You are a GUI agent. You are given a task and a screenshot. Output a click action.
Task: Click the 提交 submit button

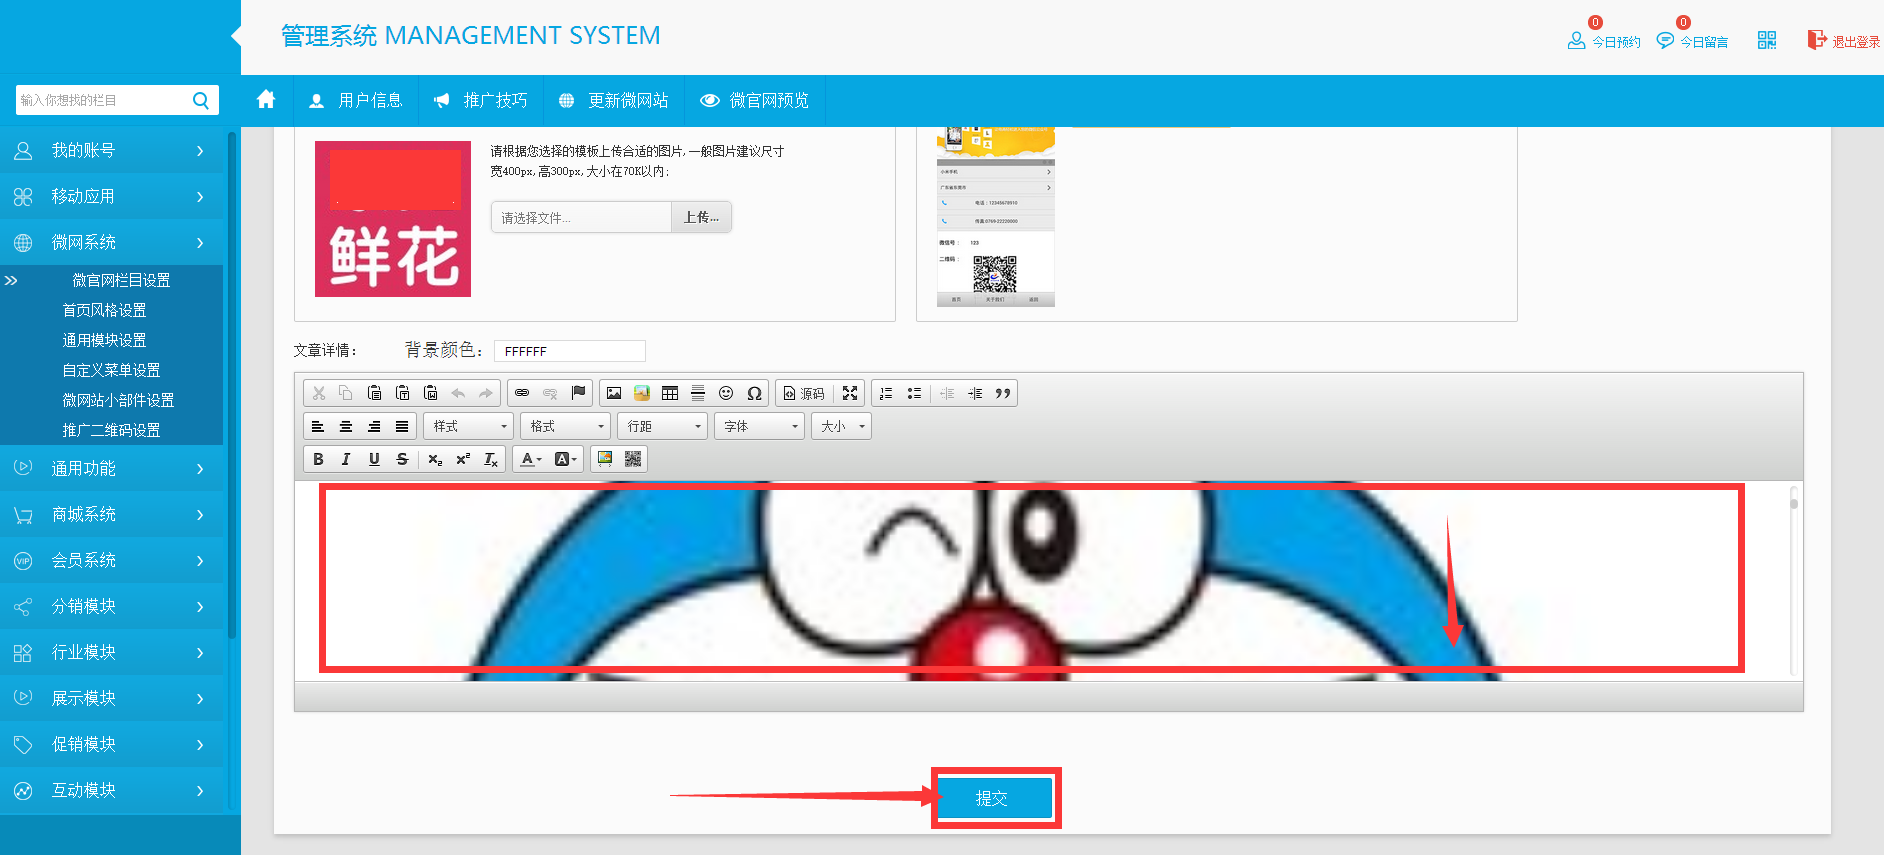(x=994, y=798)
